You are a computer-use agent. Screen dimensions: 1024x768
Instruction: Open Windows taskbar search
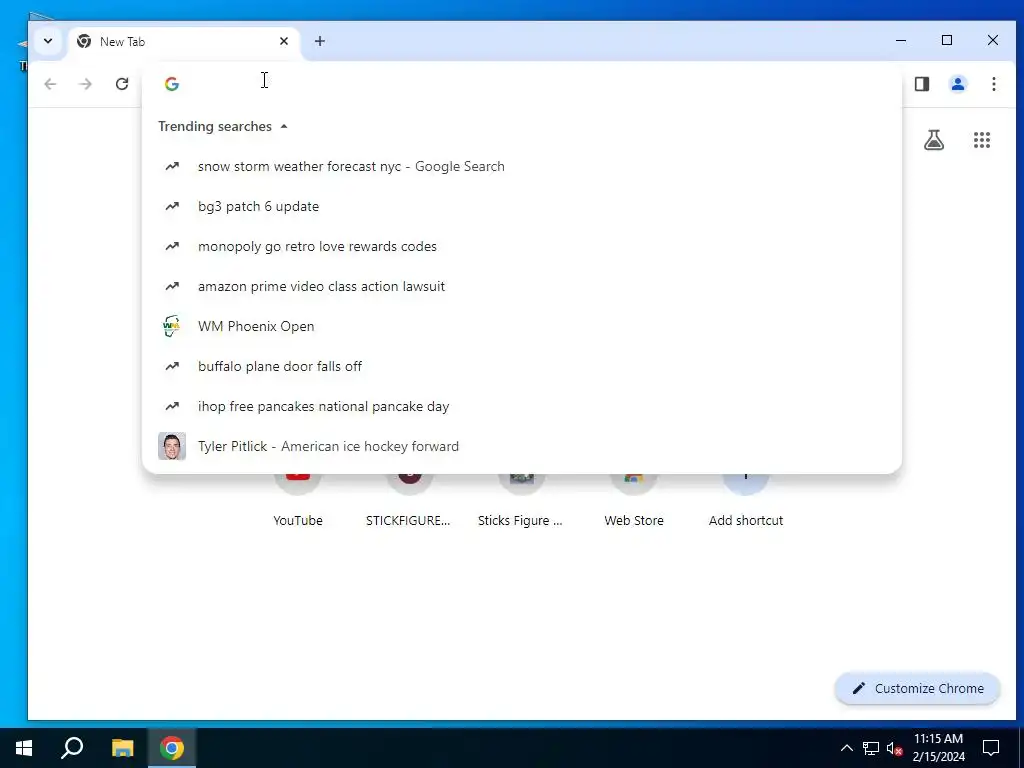tap(72, 748)
